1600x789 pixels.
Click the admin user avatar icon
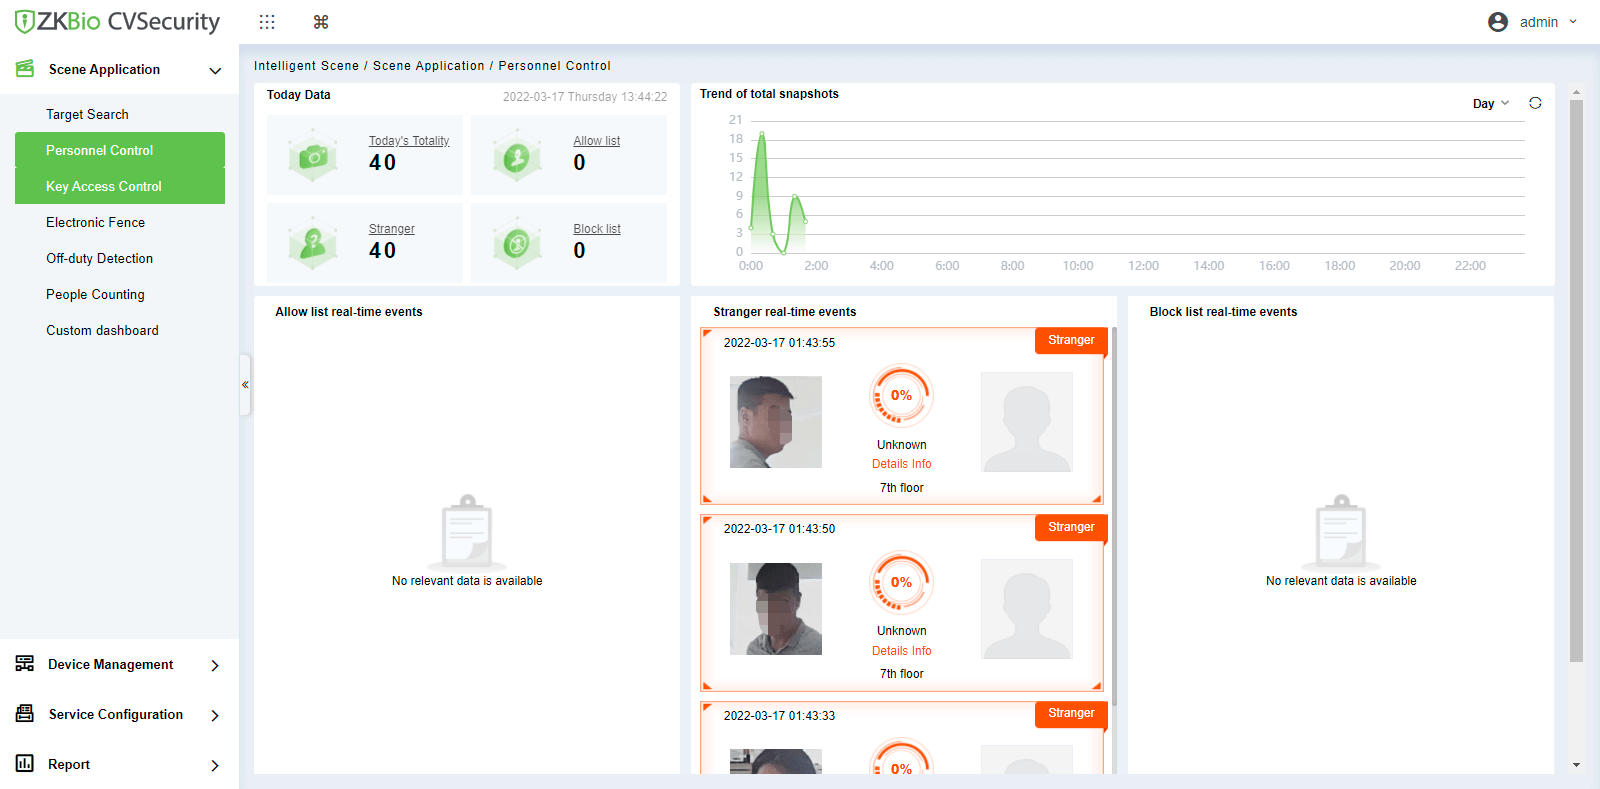[x=1497, y=22]
